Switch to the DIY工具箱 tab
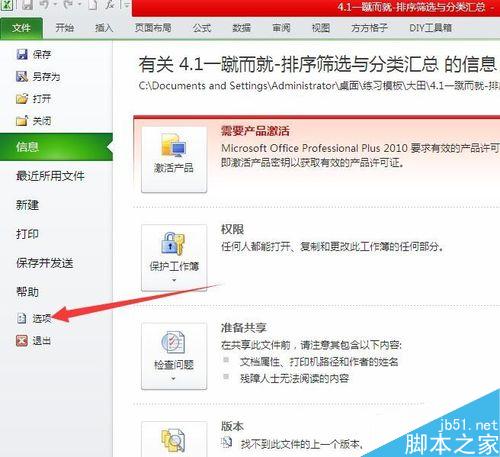The image size is (500, 457). [x=430, y=28]
